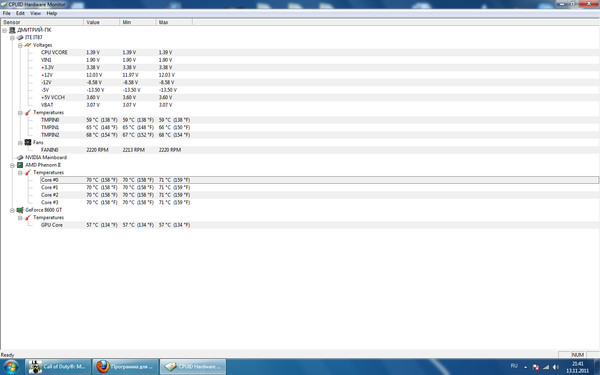Click the thermometer icon under ITE IT87

[28, 112]
